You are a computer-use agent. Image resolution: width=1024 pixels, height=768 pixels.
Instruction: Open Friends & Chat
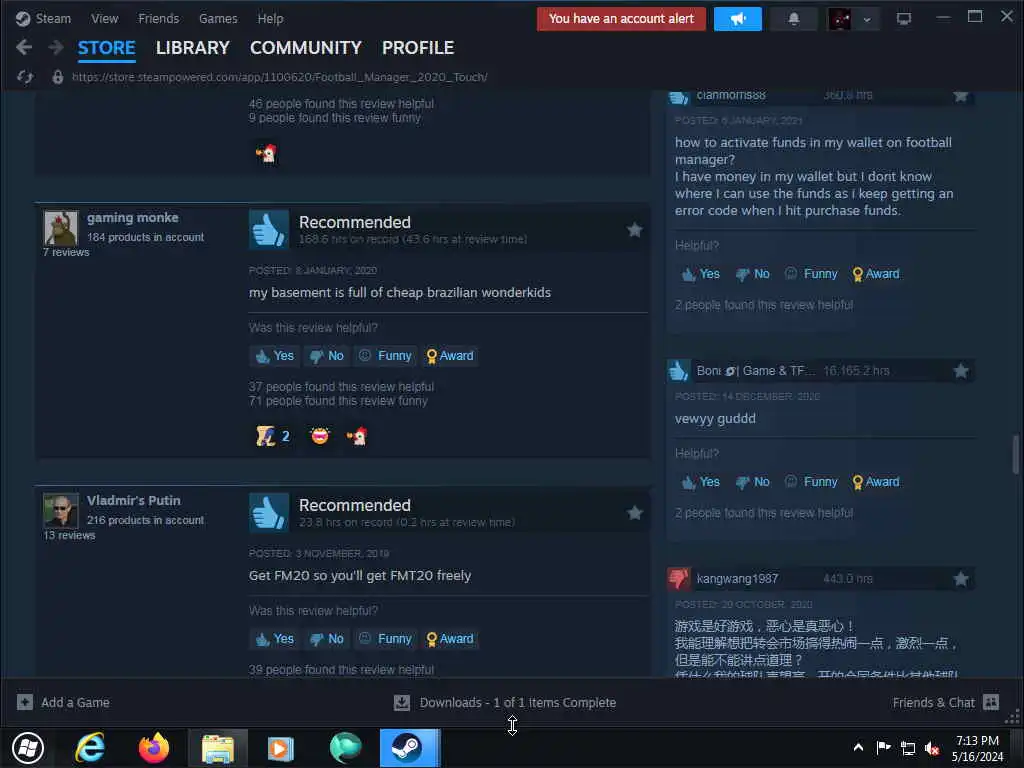[x=946, y=703]
